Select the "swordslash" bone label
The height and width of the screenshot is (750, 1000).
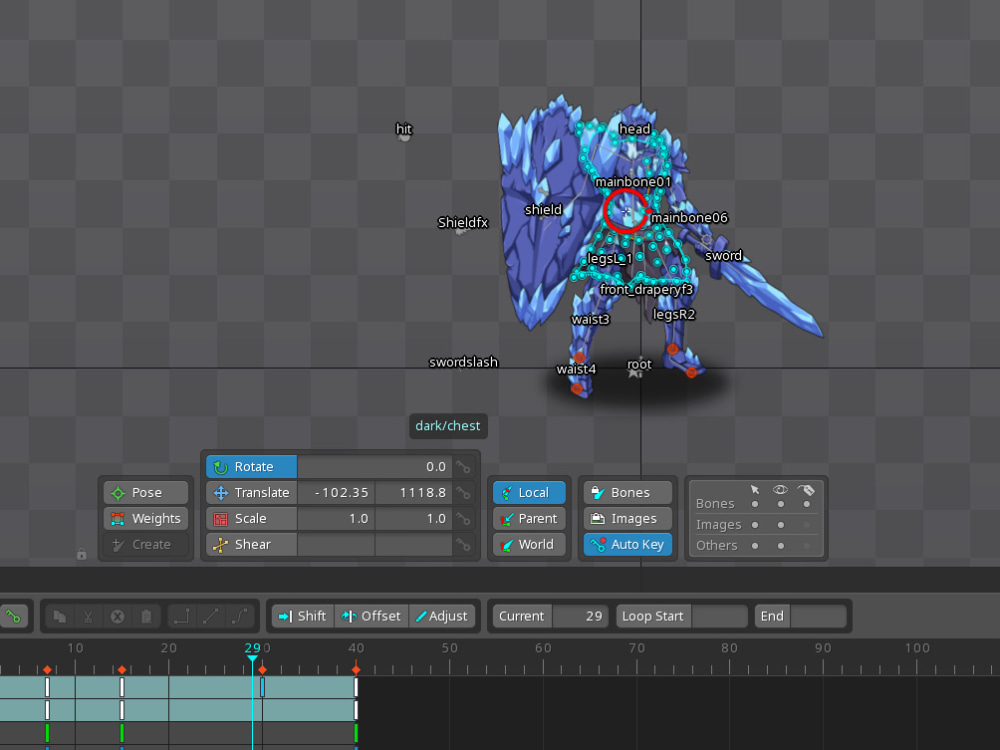click(x=464, y=362)
